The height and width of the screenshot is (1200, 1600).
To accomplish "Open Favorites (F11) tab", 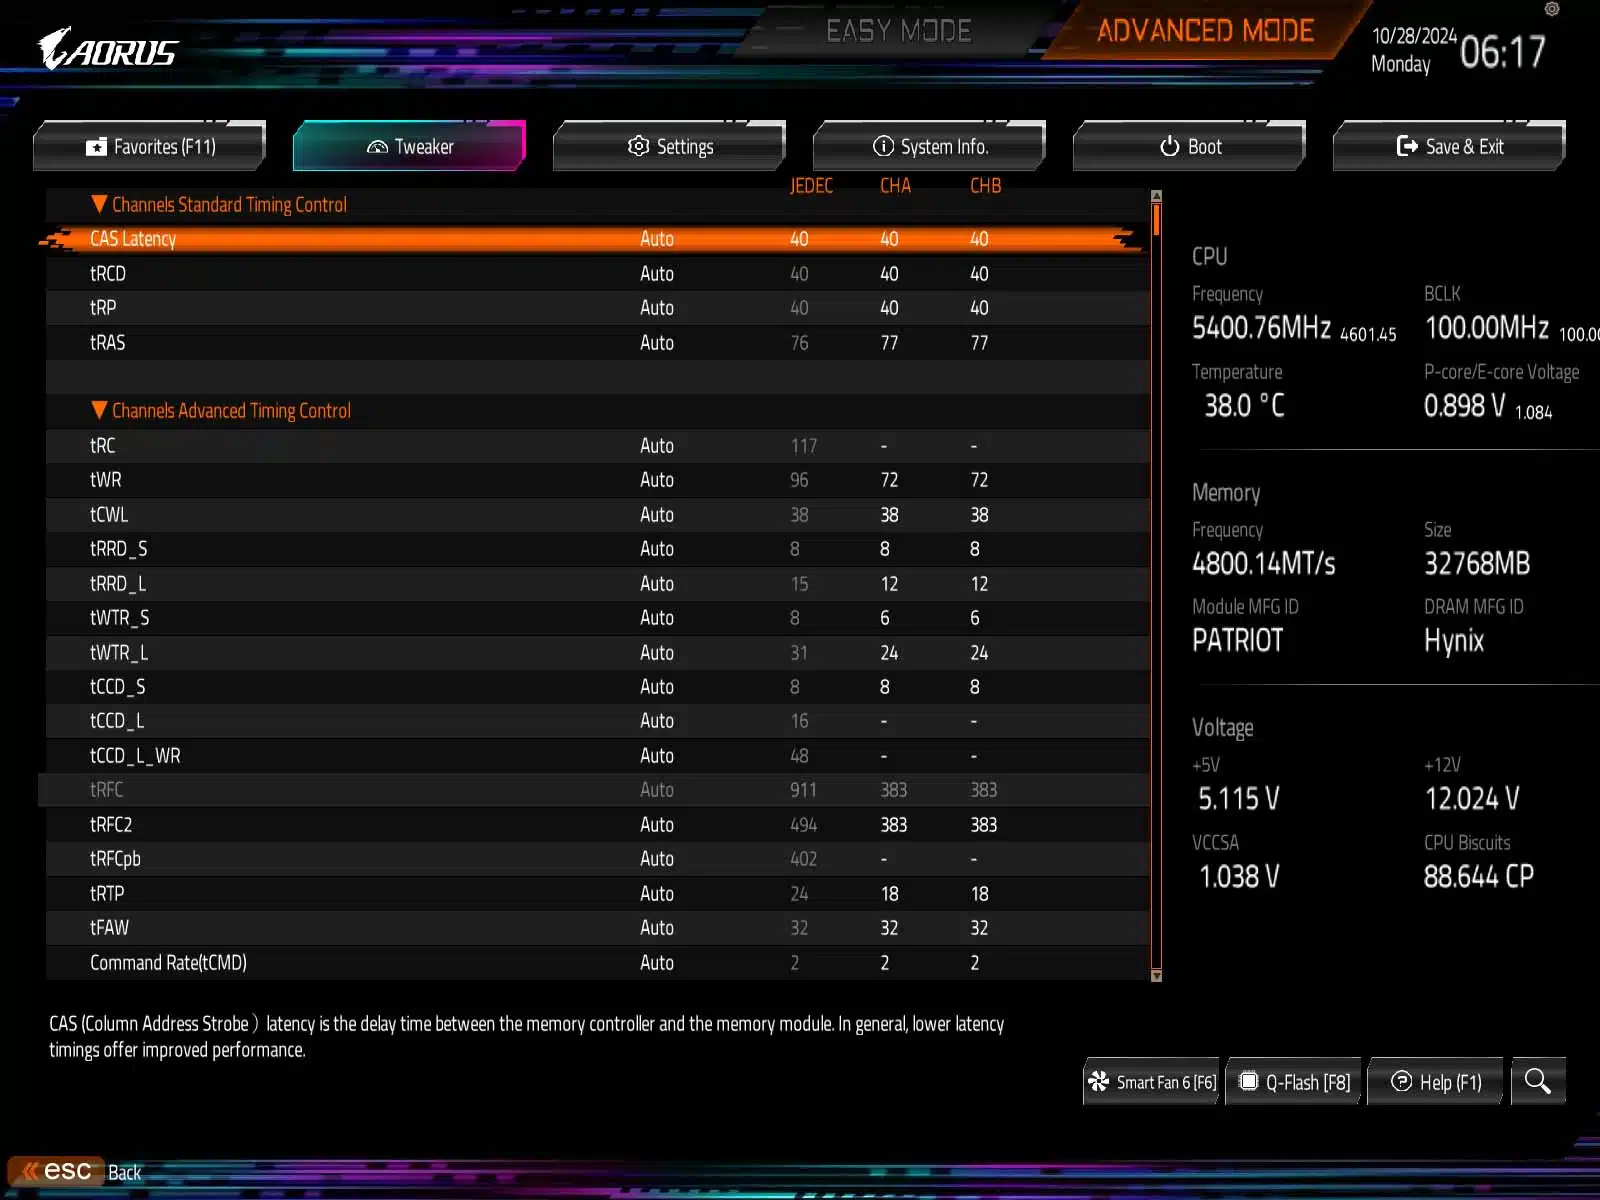I will point(150,146).
